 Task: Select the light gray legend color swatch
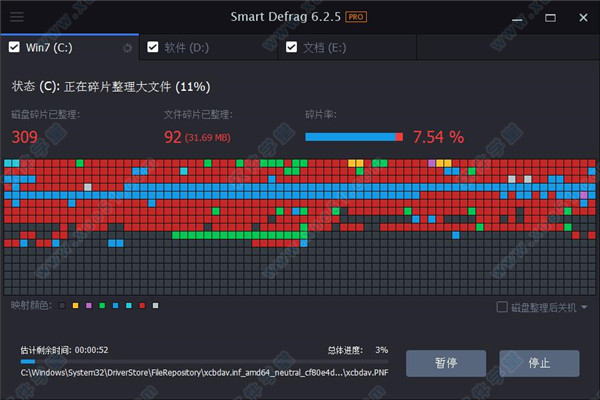pyautogui.click(x=155, y=305)
